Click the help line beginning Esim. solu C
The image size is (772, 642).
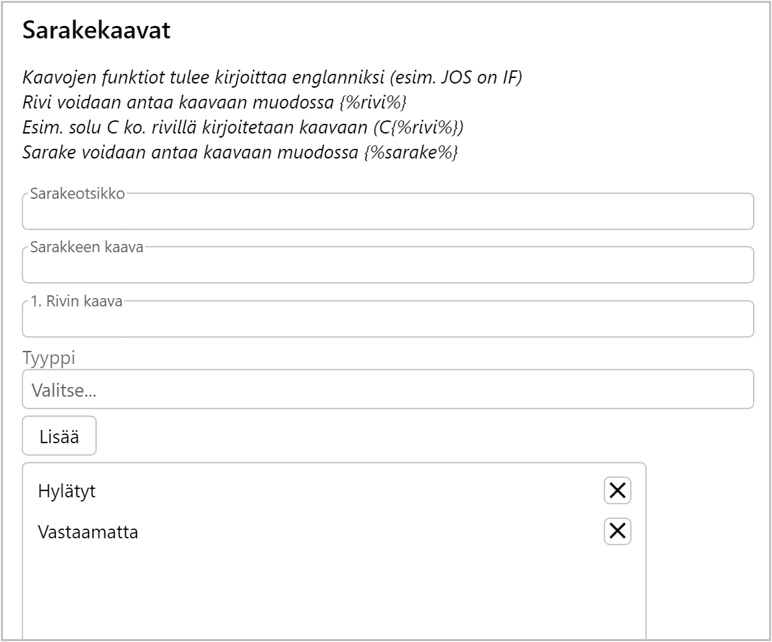tap(242, 127)
